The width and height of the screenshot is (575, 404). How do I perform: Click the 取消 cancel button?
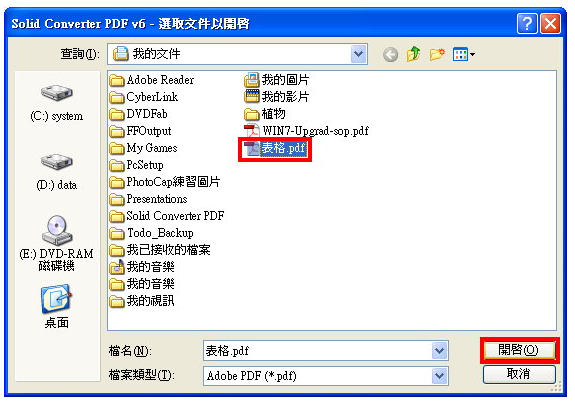[x=519, y=374]
